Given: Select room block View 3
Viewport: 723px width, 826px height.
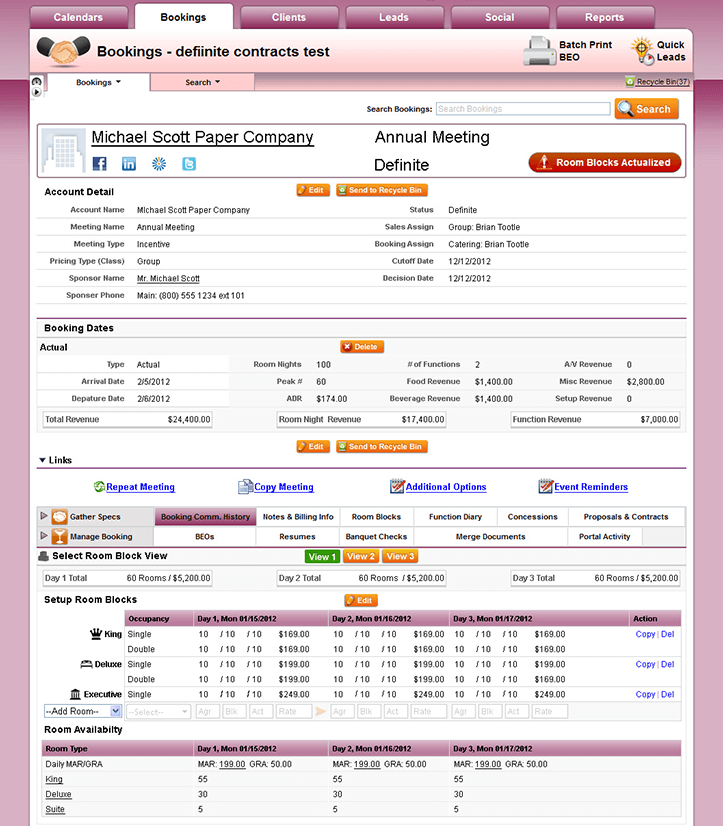Looking at the screenshot, I should [x=400, y=556].
